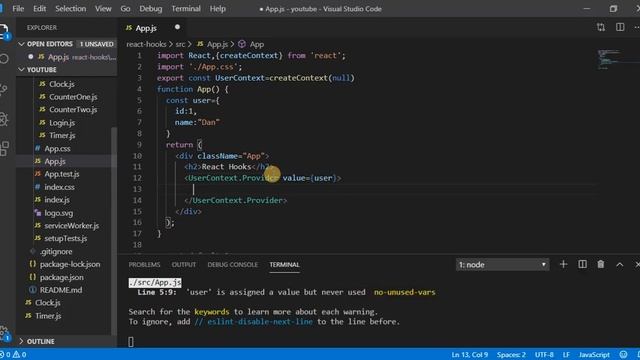
Task: Click the JavaScript language mode status item
Action: (594, 355)
